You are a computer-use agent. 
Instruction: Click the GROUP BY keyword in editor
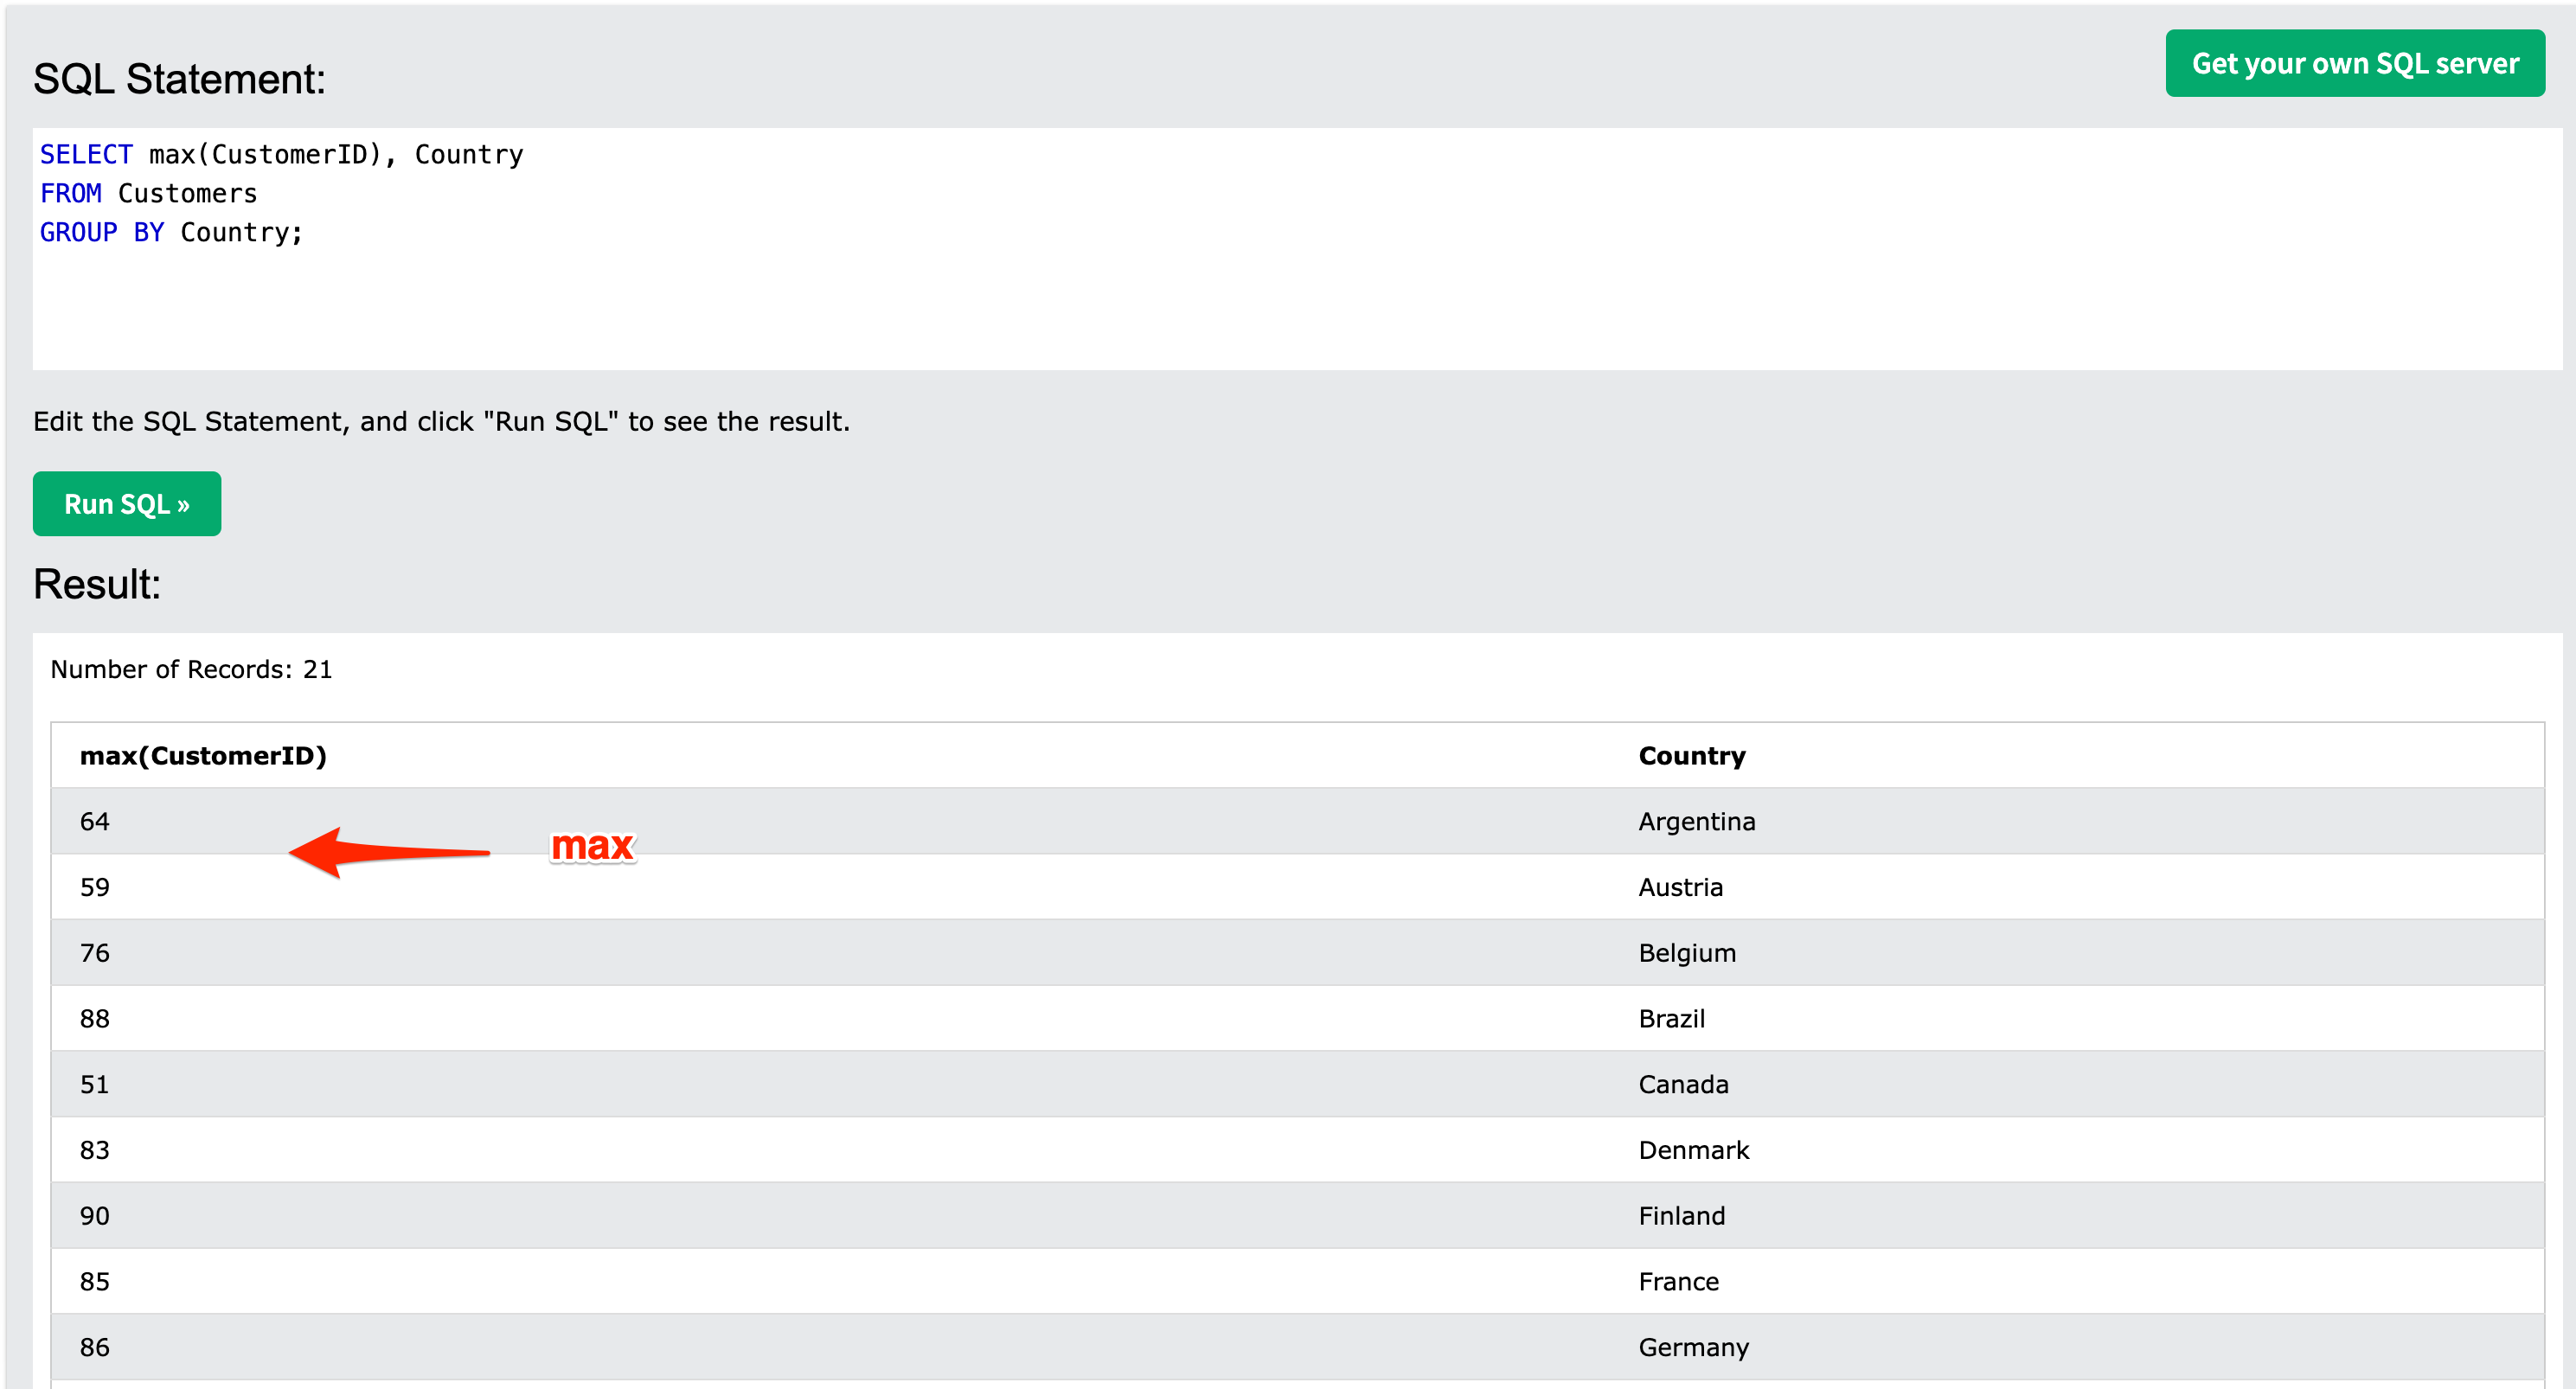coord(101,232)
